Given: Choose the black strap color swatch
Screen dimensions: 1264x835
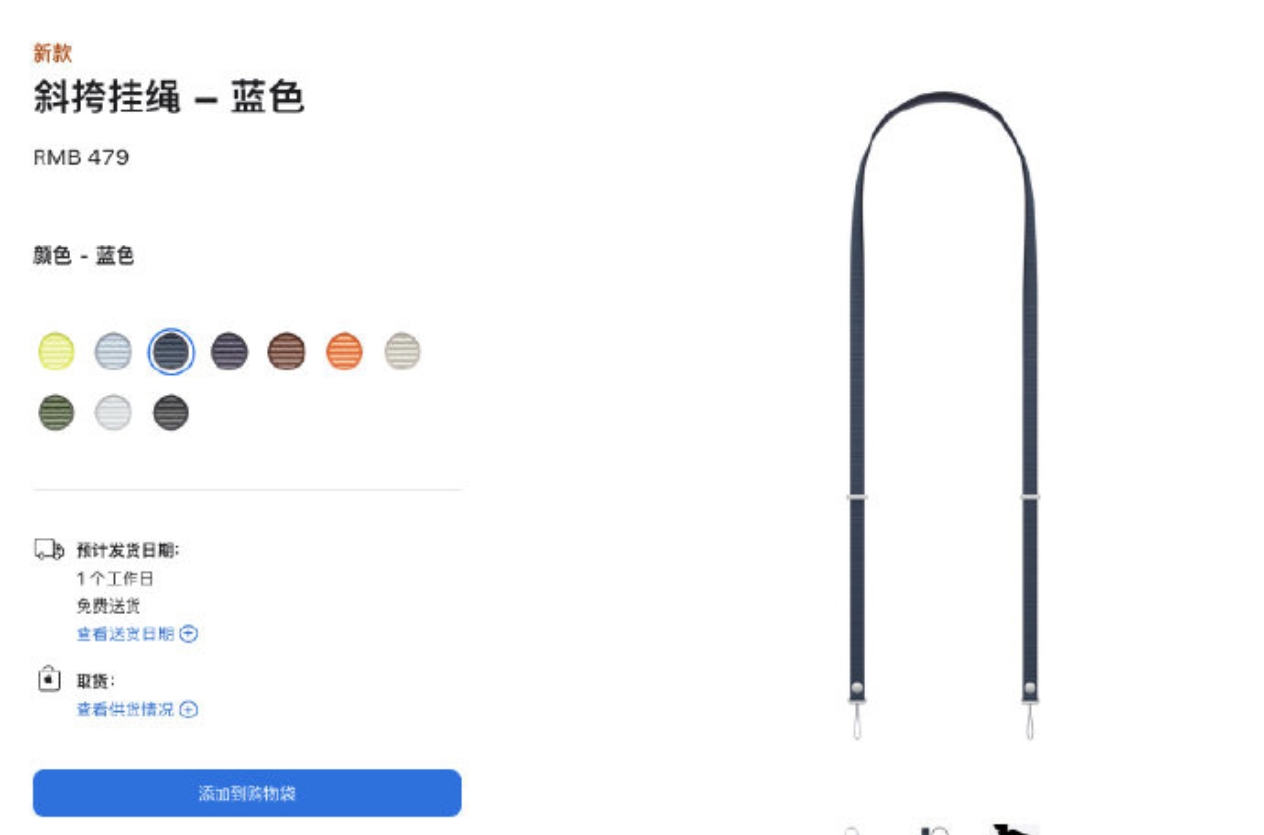Looking at the screenshot, I should coord(171,412).
